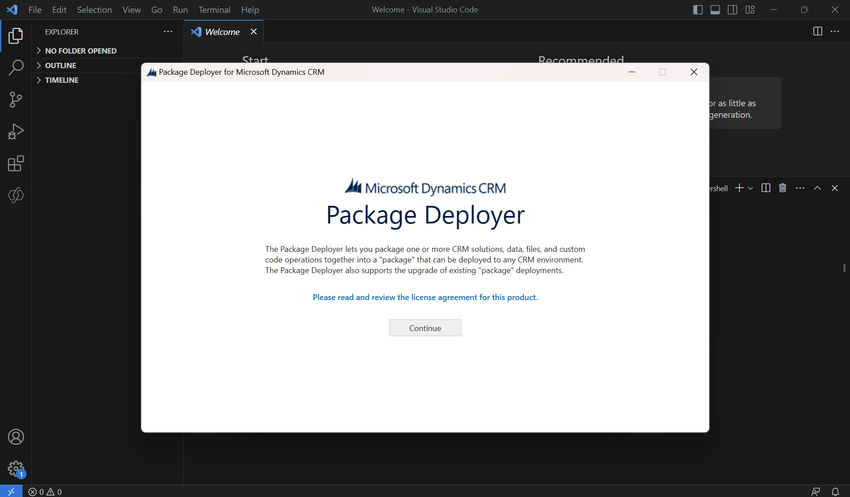The width and height of the screenshot is (850, 497).
Task: Open the Search view in activity bar
Action: (16, 68)
